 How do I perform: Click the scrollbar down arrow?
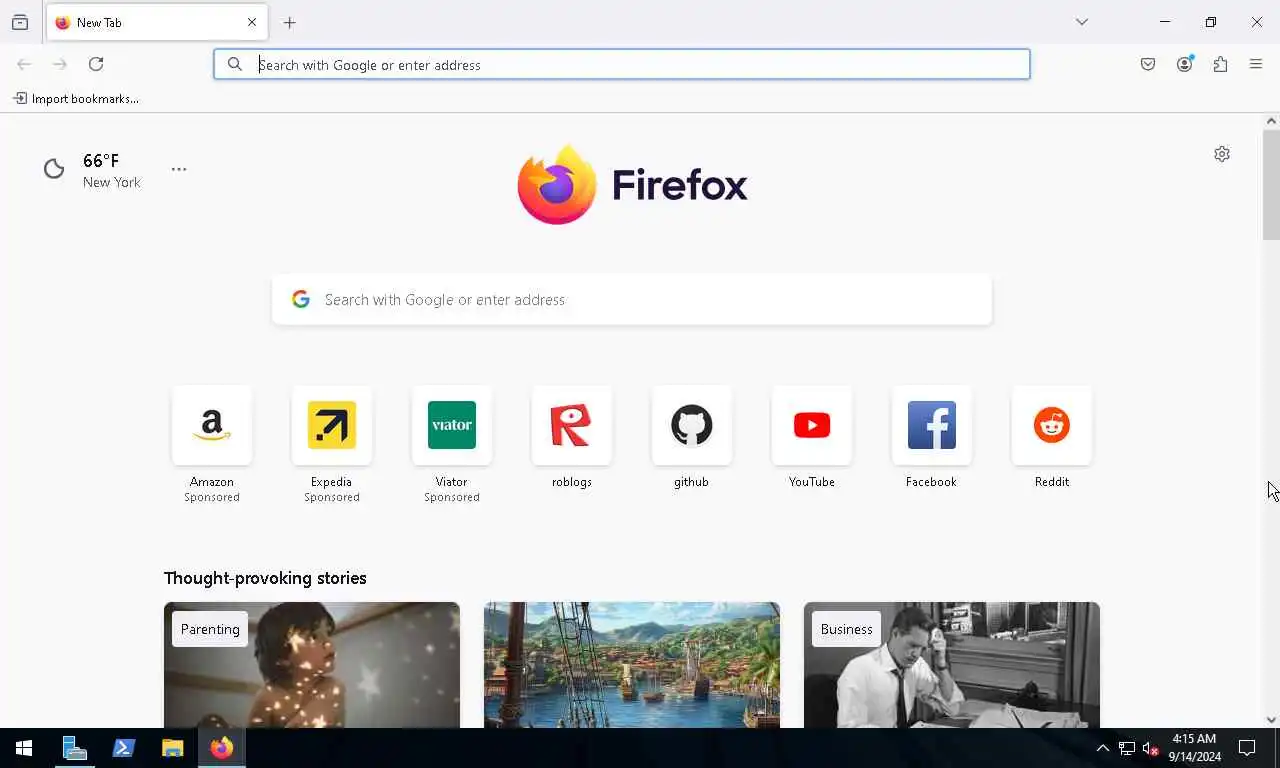tap(1271, 719)
